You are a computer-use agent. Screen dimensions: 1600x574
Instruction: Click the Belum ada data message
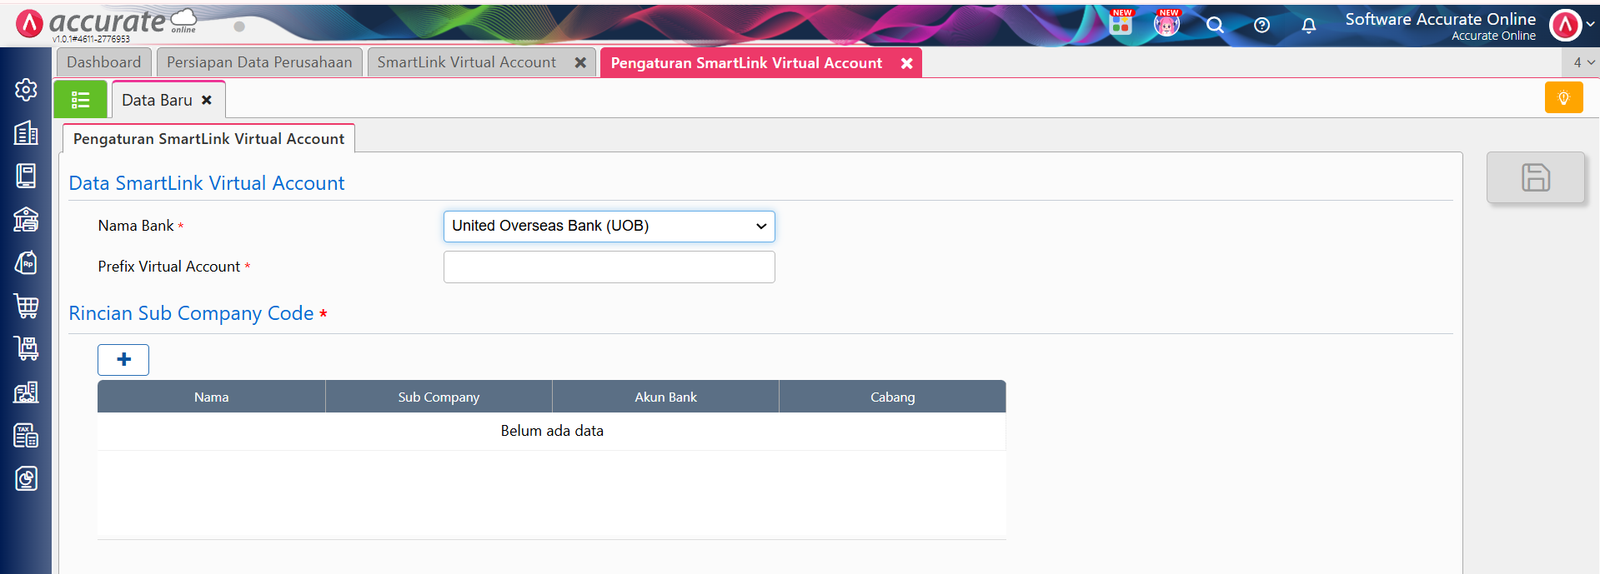pos(552,431)
